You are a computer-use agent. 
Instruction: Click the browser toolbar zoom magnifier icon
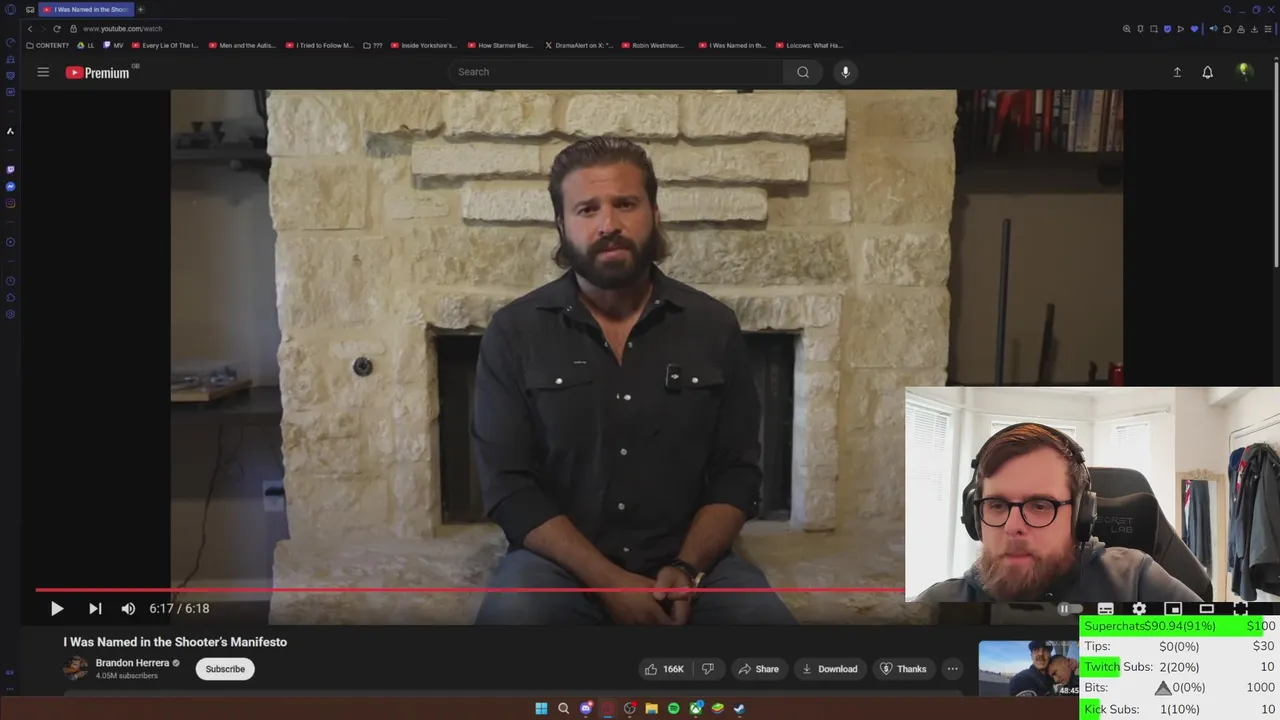(1127, 29)
